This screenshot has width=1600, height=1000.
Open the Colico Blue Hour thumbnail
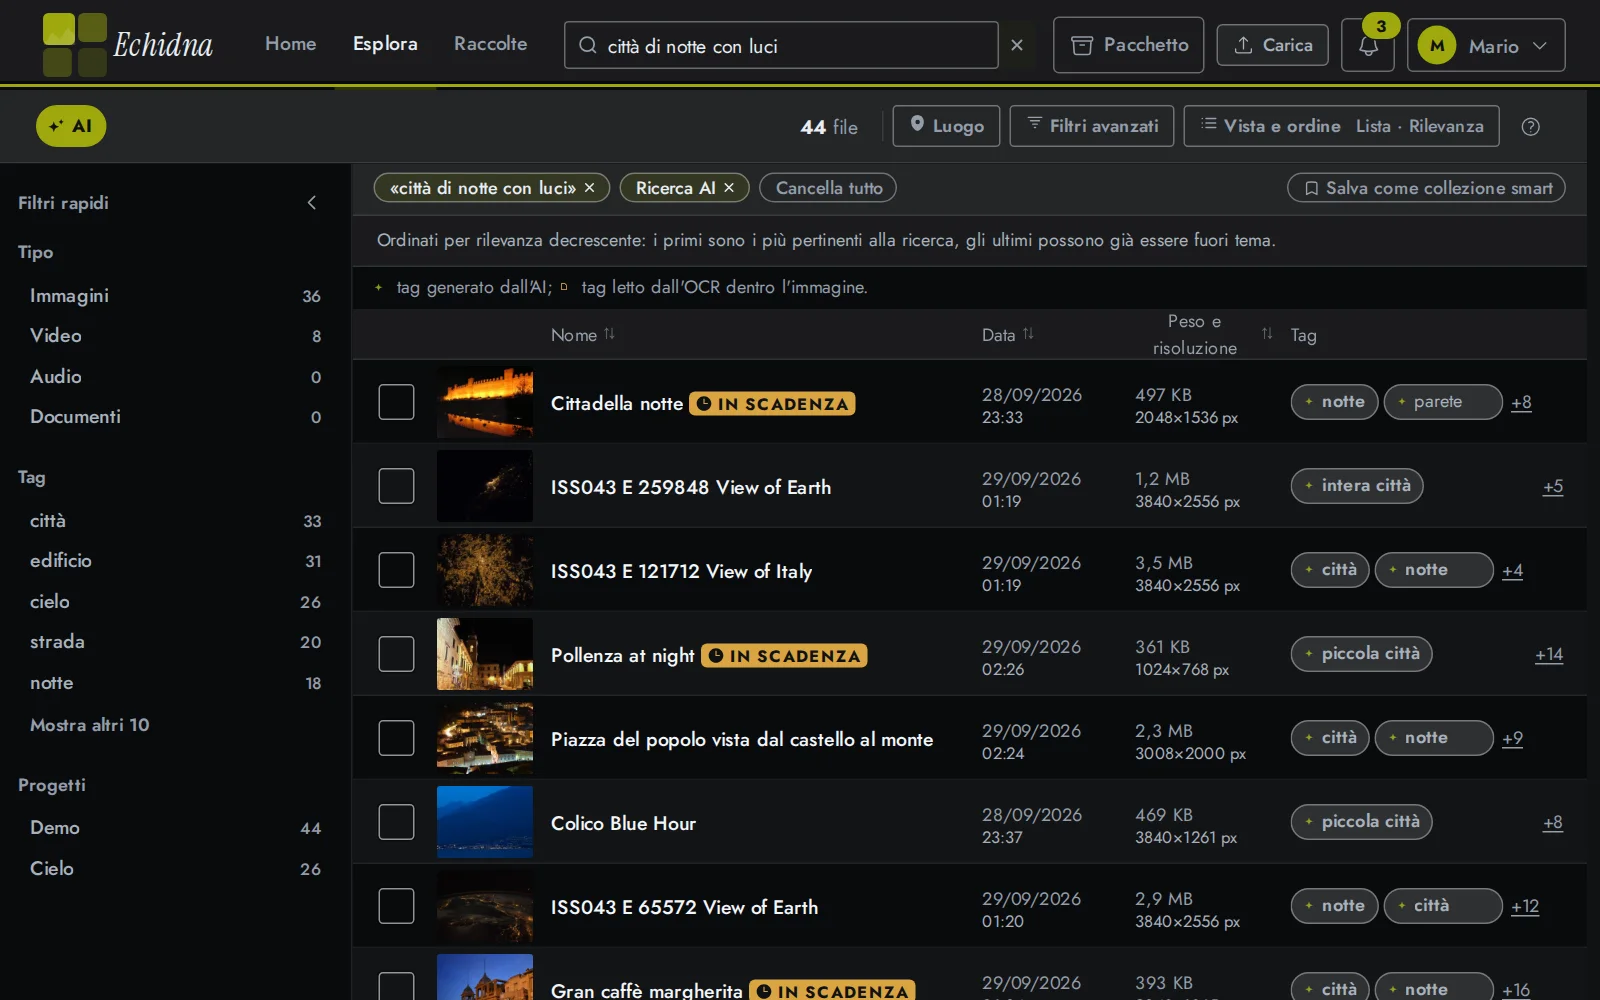[485, 822]
